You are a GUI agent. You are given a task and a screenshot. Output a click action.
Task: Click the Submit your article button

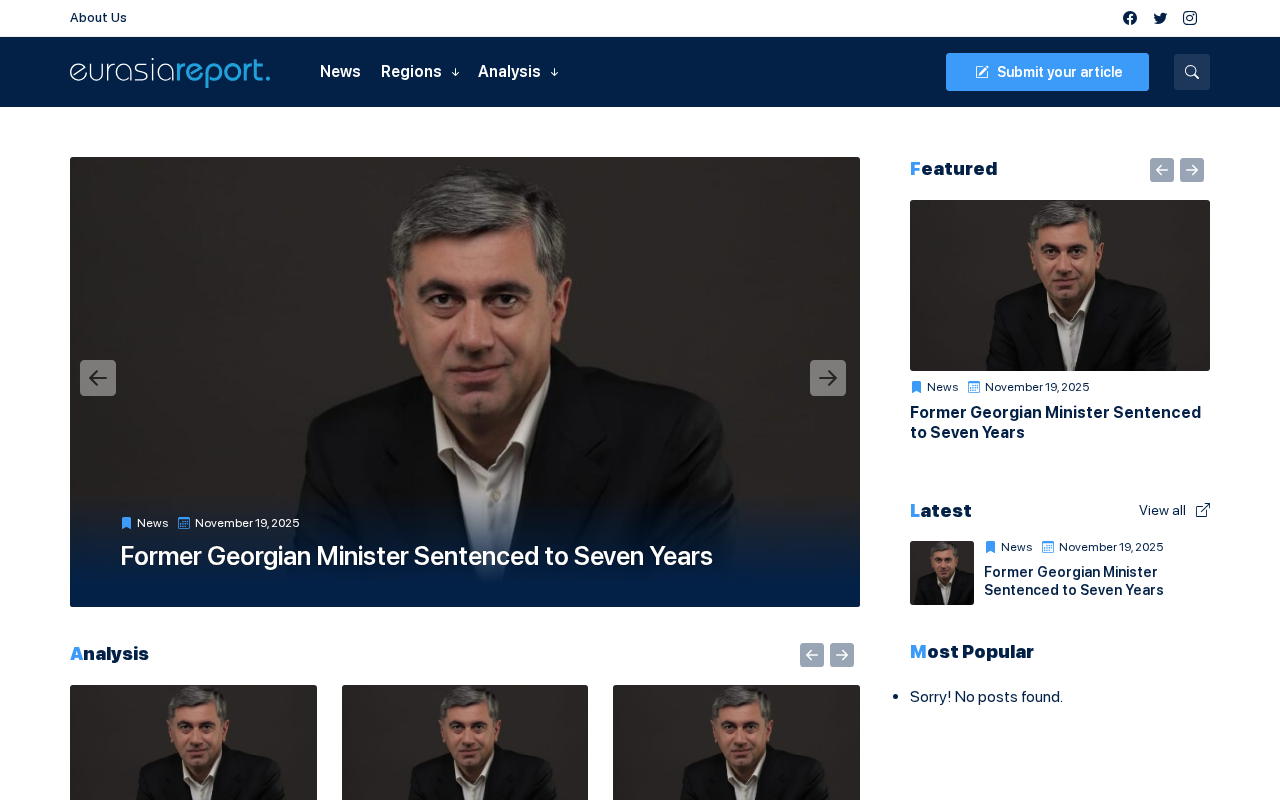(1047, 72)
